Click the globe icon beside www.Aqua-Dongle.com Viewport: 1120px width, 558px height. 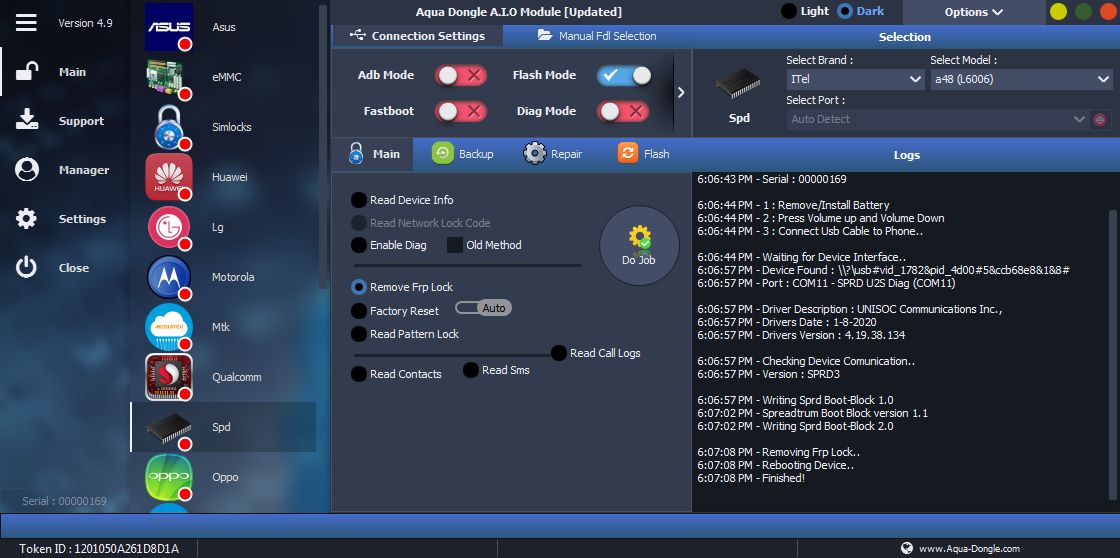(907, 548)
